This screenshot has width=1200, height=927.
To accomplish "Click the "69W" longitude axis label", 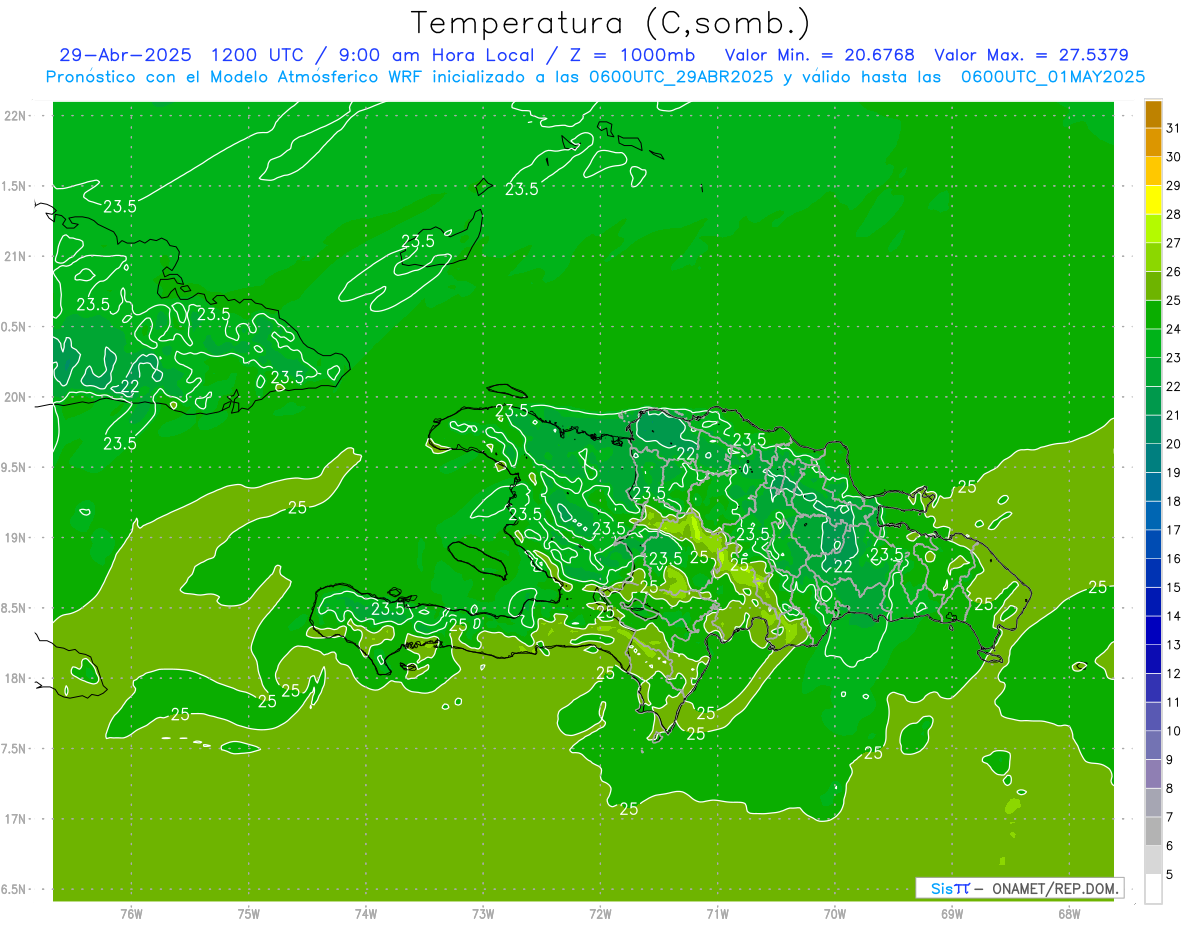I will (951, 913).
